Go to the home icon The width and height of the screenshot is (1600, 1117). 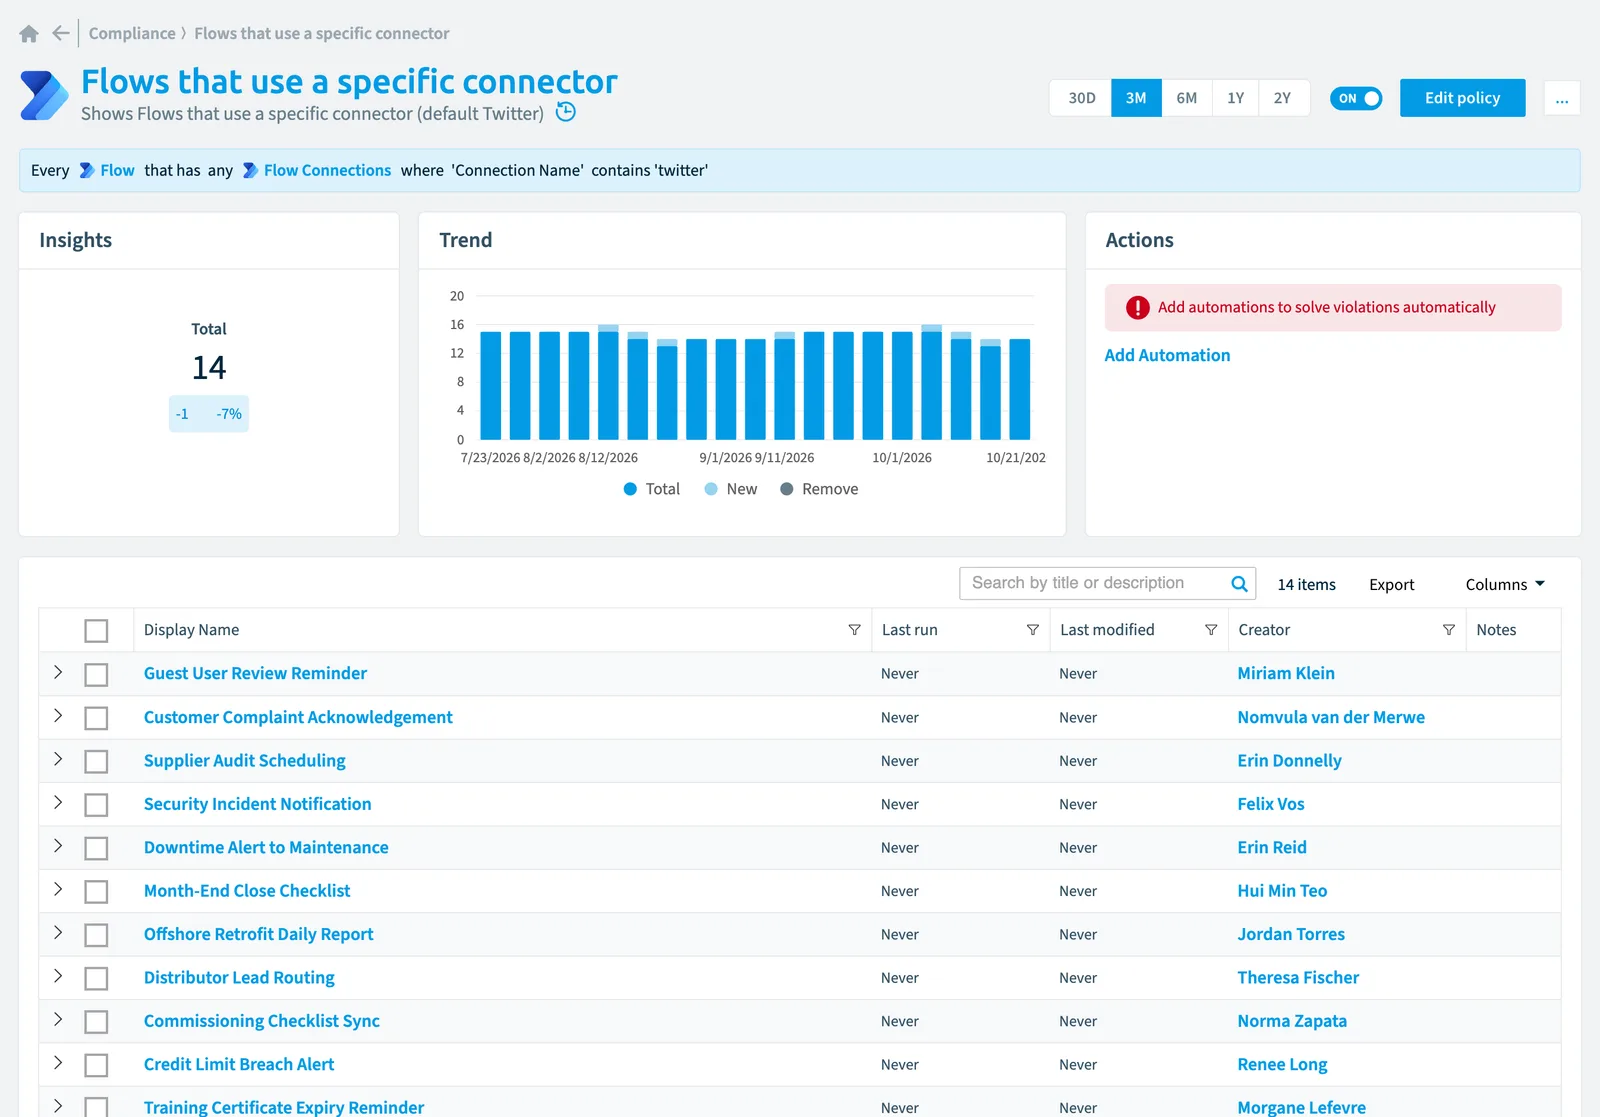tap(29, 34)
